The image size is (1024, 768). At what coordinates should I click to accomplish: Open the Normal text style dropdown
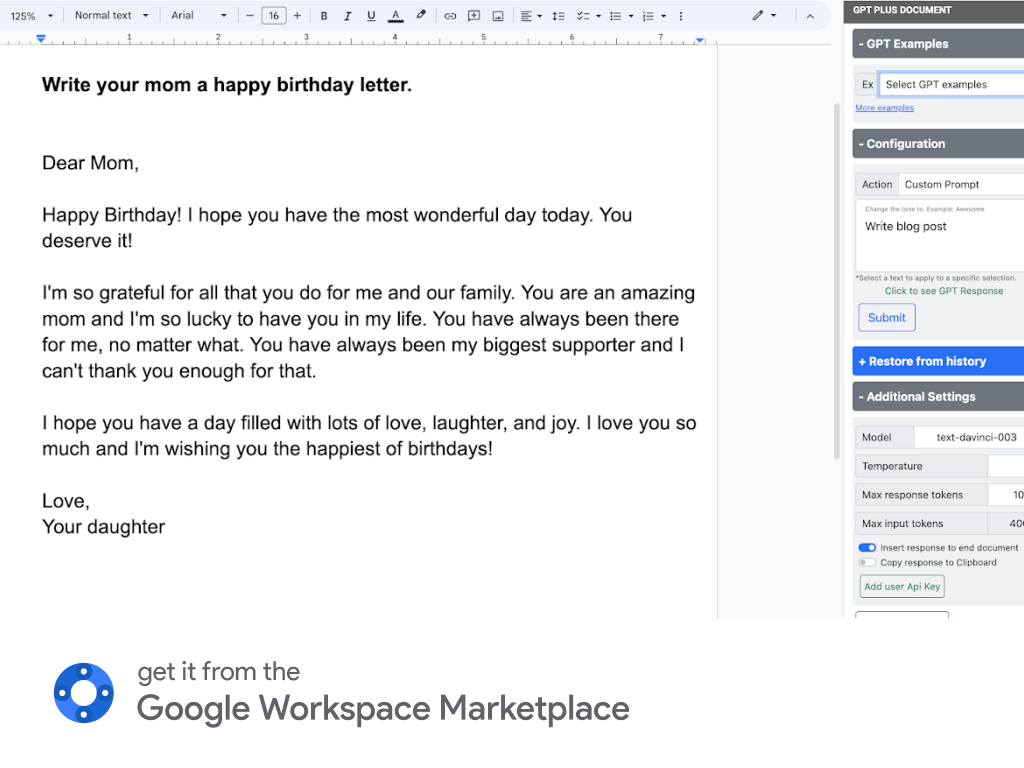coord(110,15)
